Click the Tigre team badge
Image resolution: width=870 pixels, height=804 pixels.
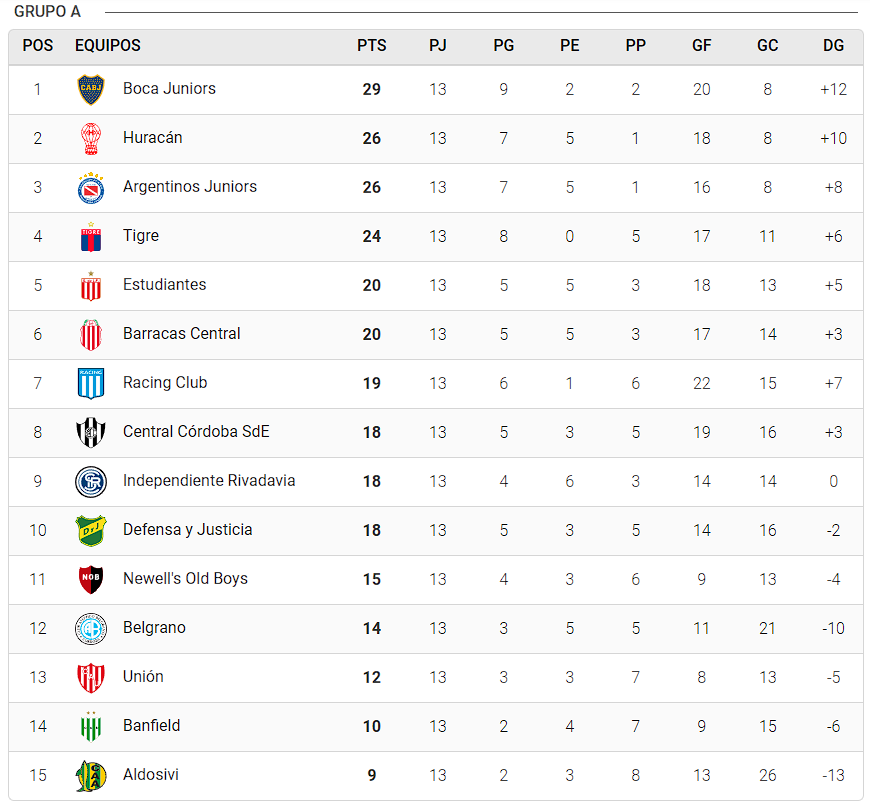[91, 236]
